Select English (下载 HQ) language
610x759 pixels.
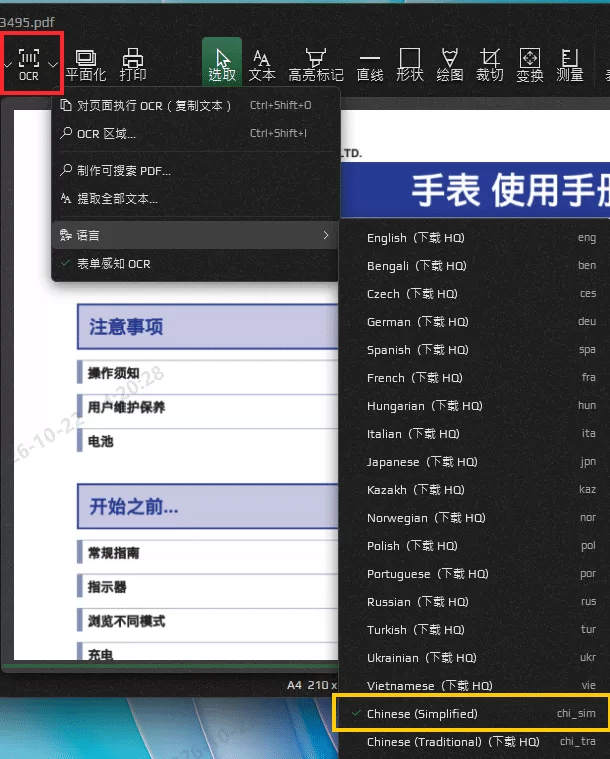(474, 238)
